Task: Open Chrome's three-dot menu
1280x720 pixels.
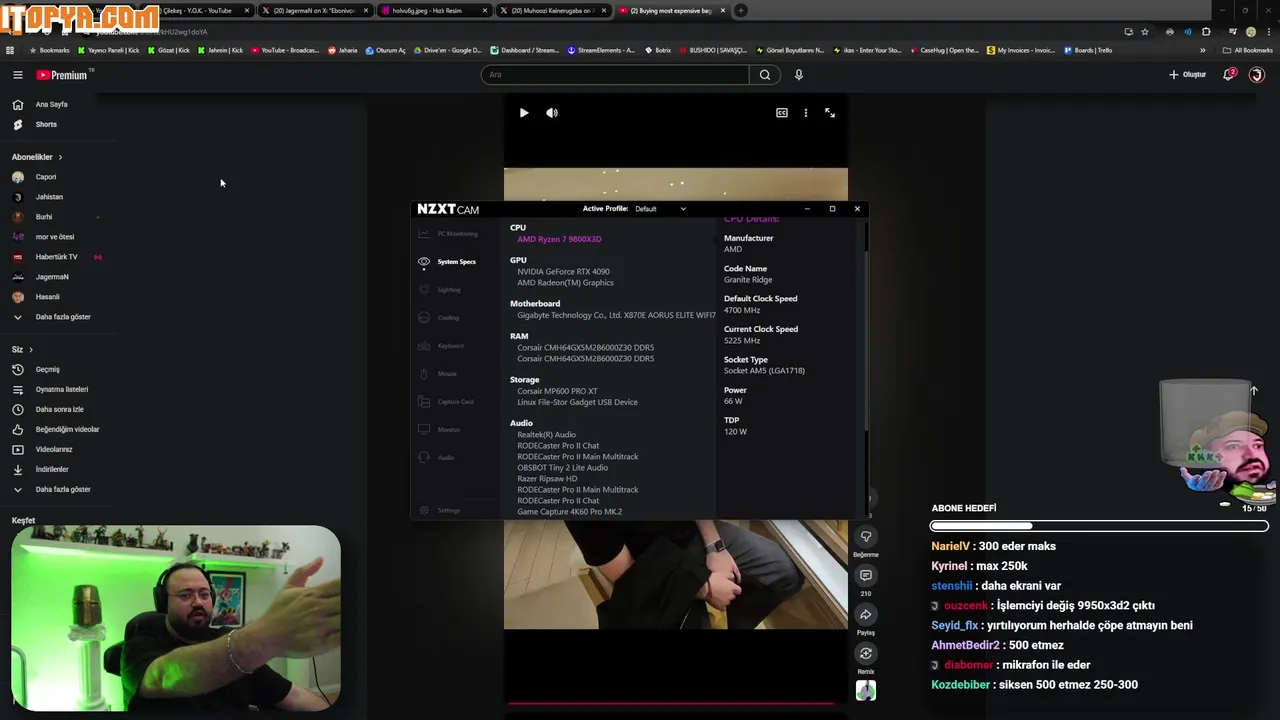Action: (1268, 32)
